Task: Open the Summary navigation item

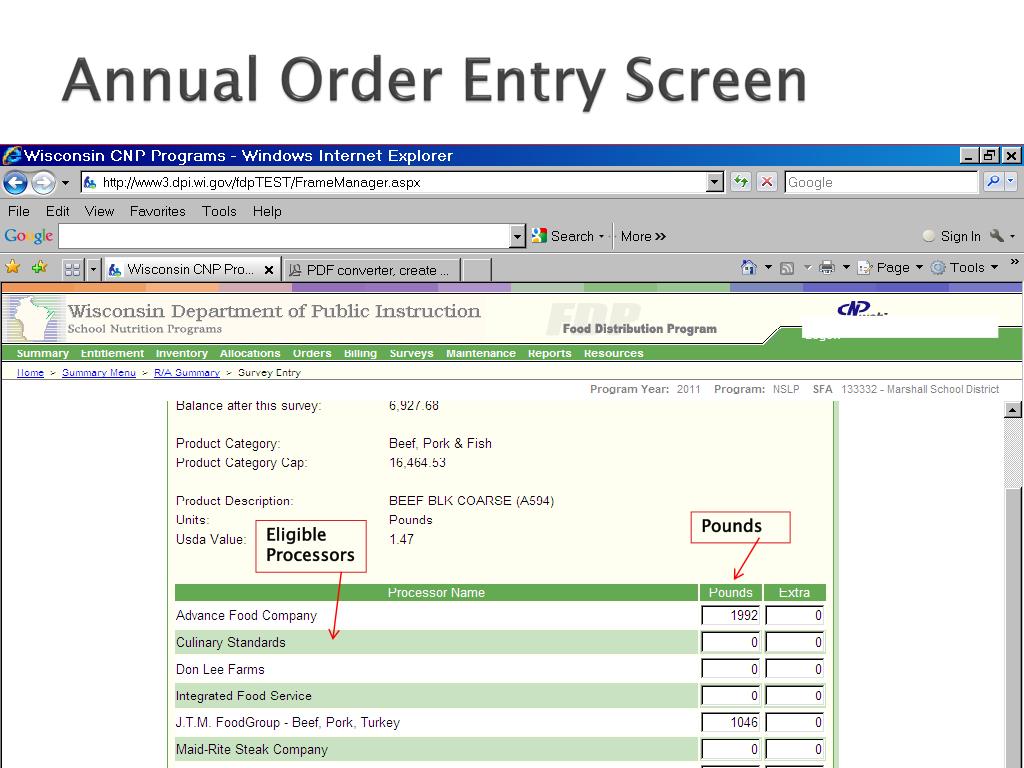Action: [x=42, y=353]
